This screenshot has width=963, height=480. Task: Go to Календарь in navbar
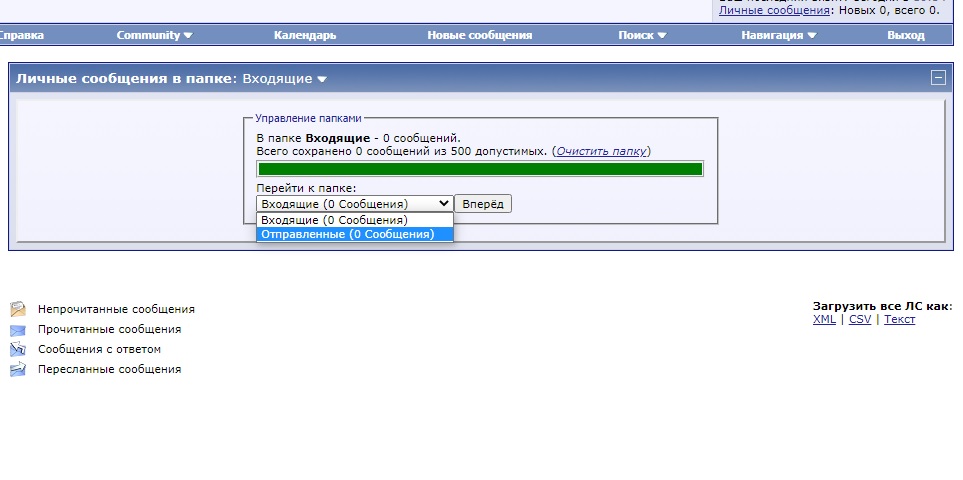pyautogui.click(x=305, y=35)
